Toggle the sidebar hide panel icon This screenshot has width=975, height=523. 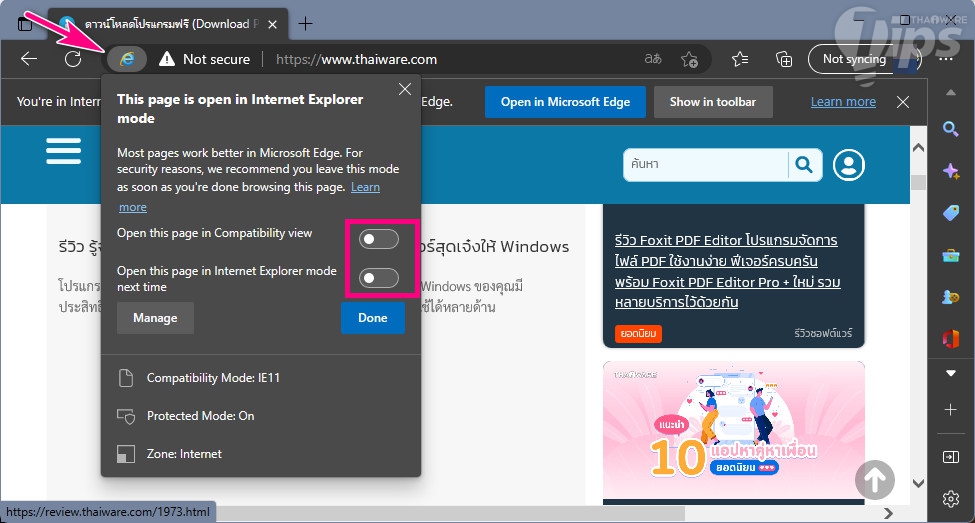tap(950, 457)
